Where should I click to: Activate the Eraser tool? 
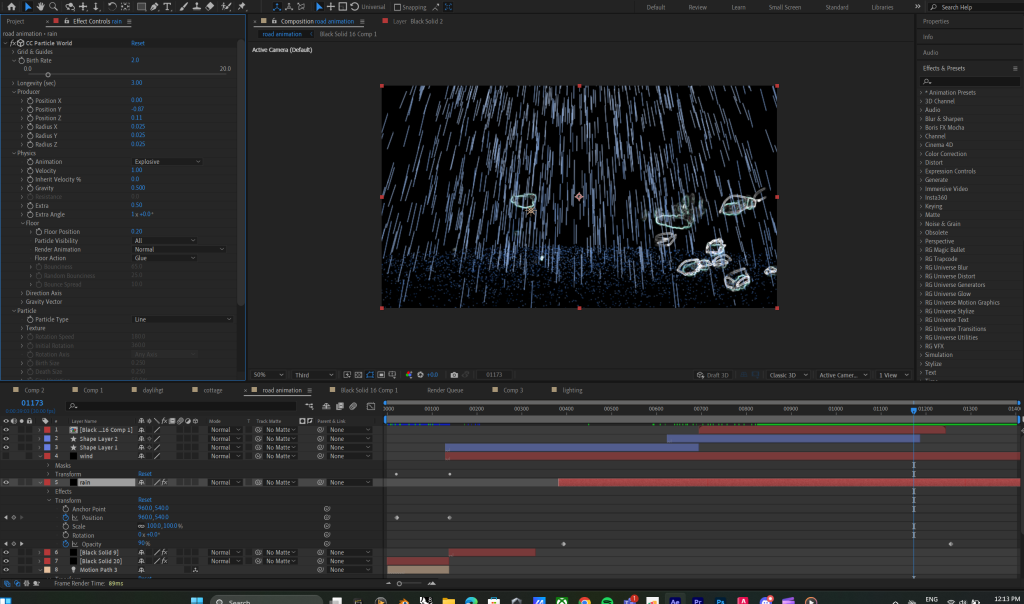click(x=210, y=7)
